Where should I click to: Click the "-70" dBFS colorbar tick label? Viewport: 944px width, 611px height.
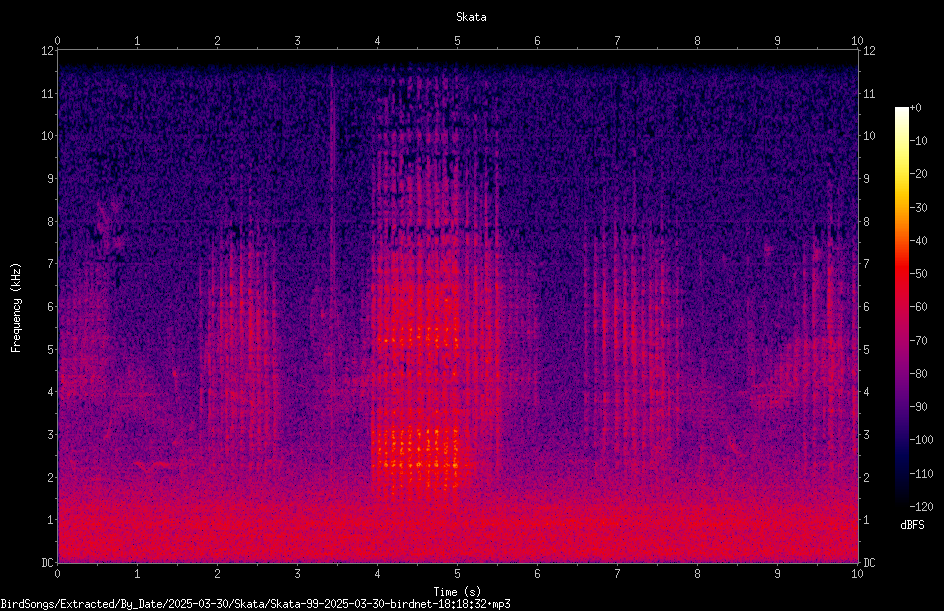coord(918,341)
